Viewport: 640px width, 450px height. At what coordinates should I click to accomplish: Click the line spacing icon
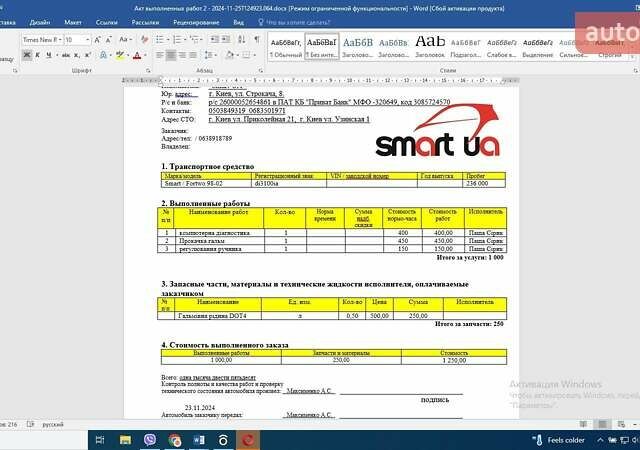pos(209,55)
